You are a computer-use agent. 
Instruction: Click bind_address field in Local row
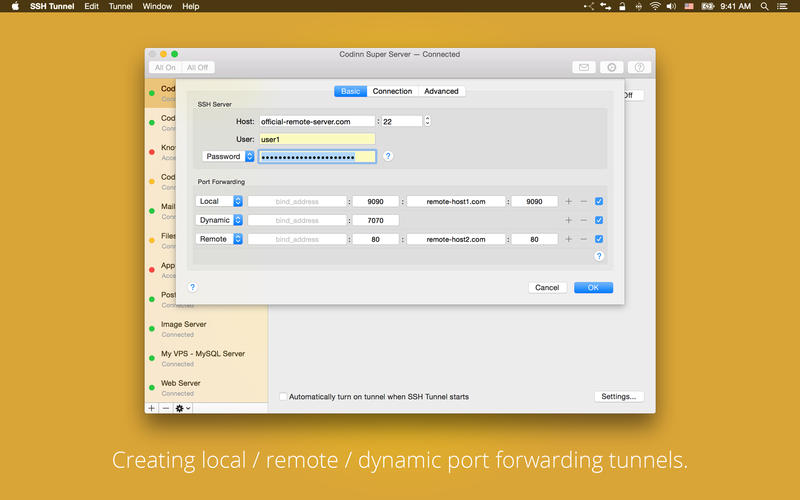coord(297,202)
